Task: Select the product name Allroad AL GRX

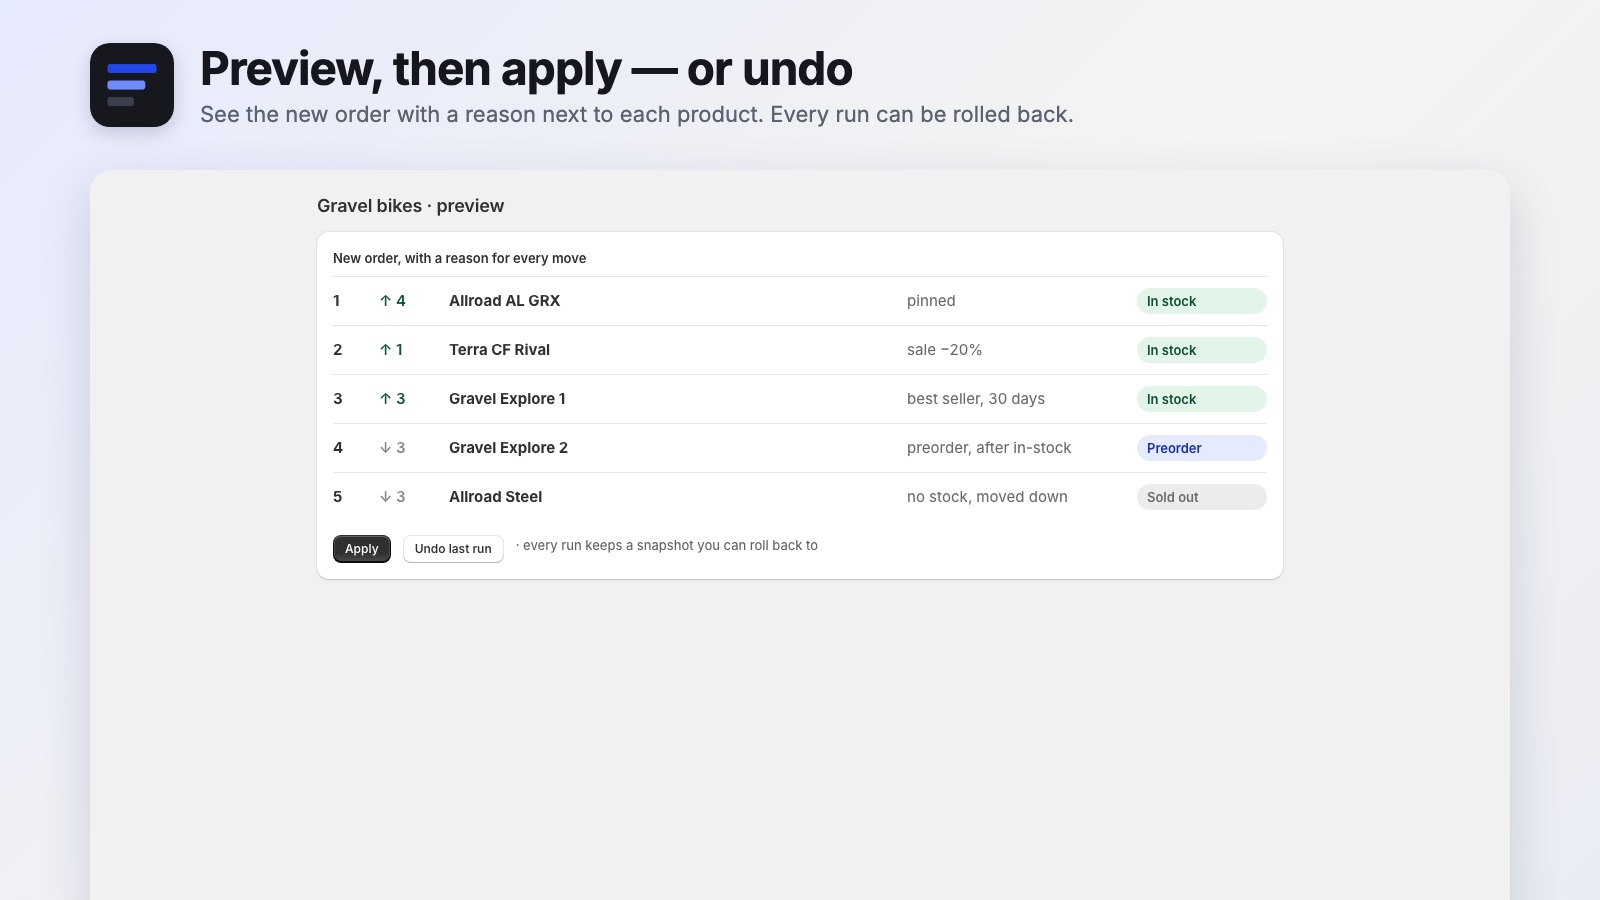Action: pos(504,301)
